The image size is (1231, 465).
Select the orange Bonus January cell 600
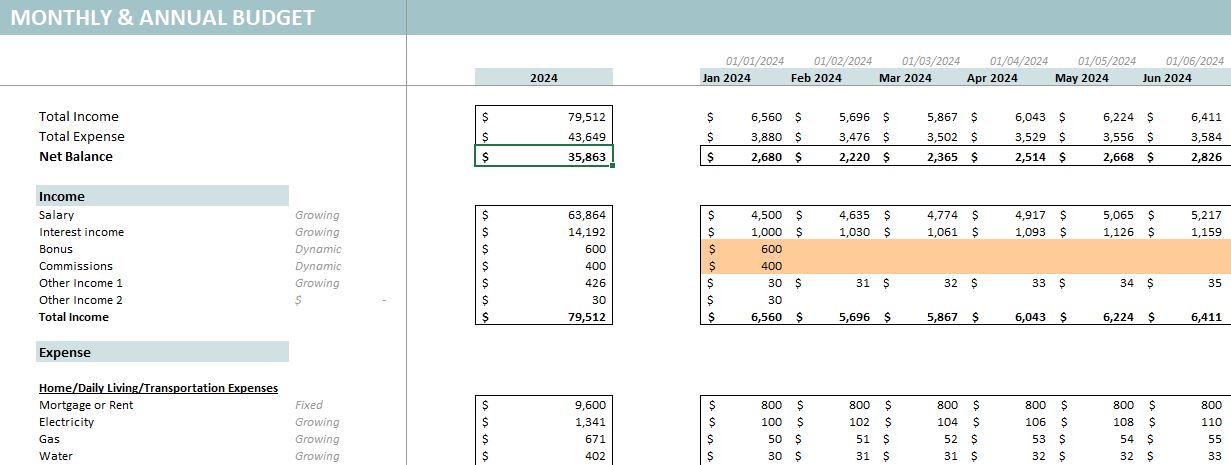pyautogui.click(x=746, y=249)
